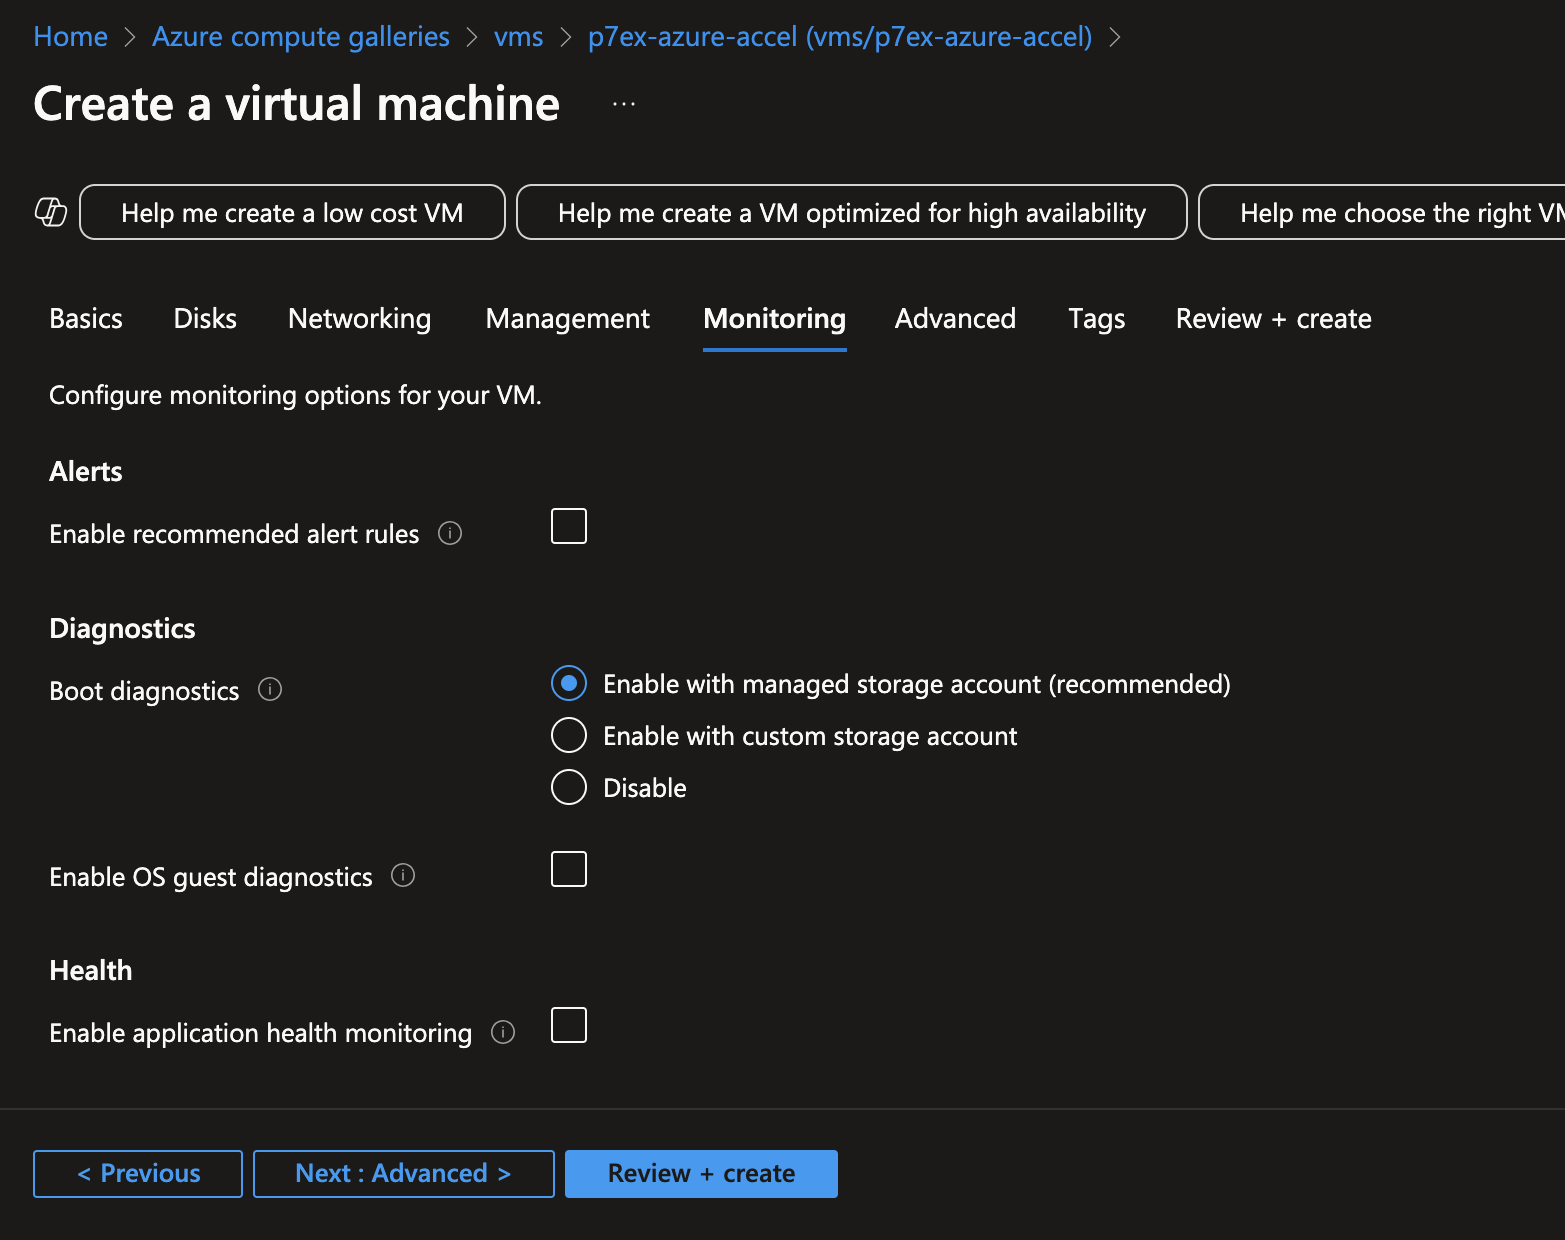Switch to the Networking tab

tap(359, 319)
